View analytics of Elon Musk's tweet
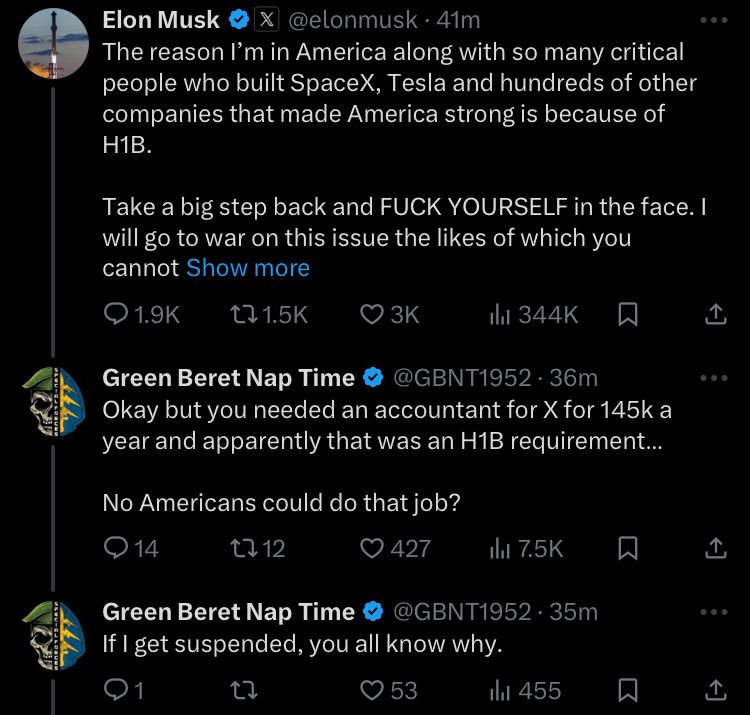The height and width of the screenshot is (715, 750). [x=498, y=315]
